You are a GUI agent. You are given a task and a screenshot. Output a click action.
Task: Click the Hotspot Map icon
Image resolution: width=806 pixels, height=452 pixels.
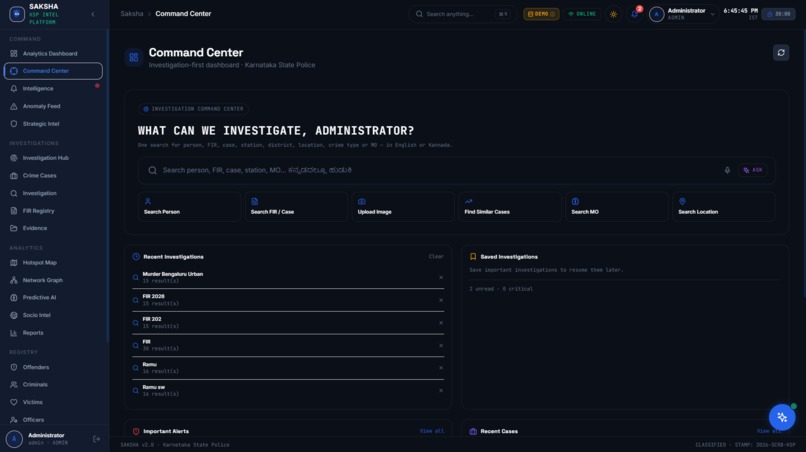(14, 263)
